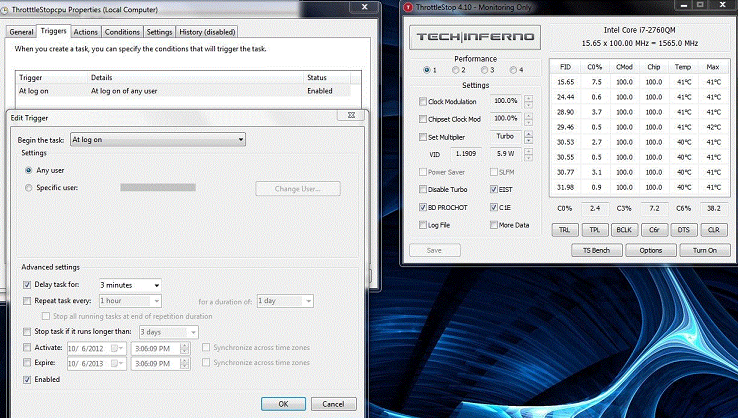Click Turn On in ThrottleStop
The width and height of the screenshot is (738, 418).
[x=705, y=250]
